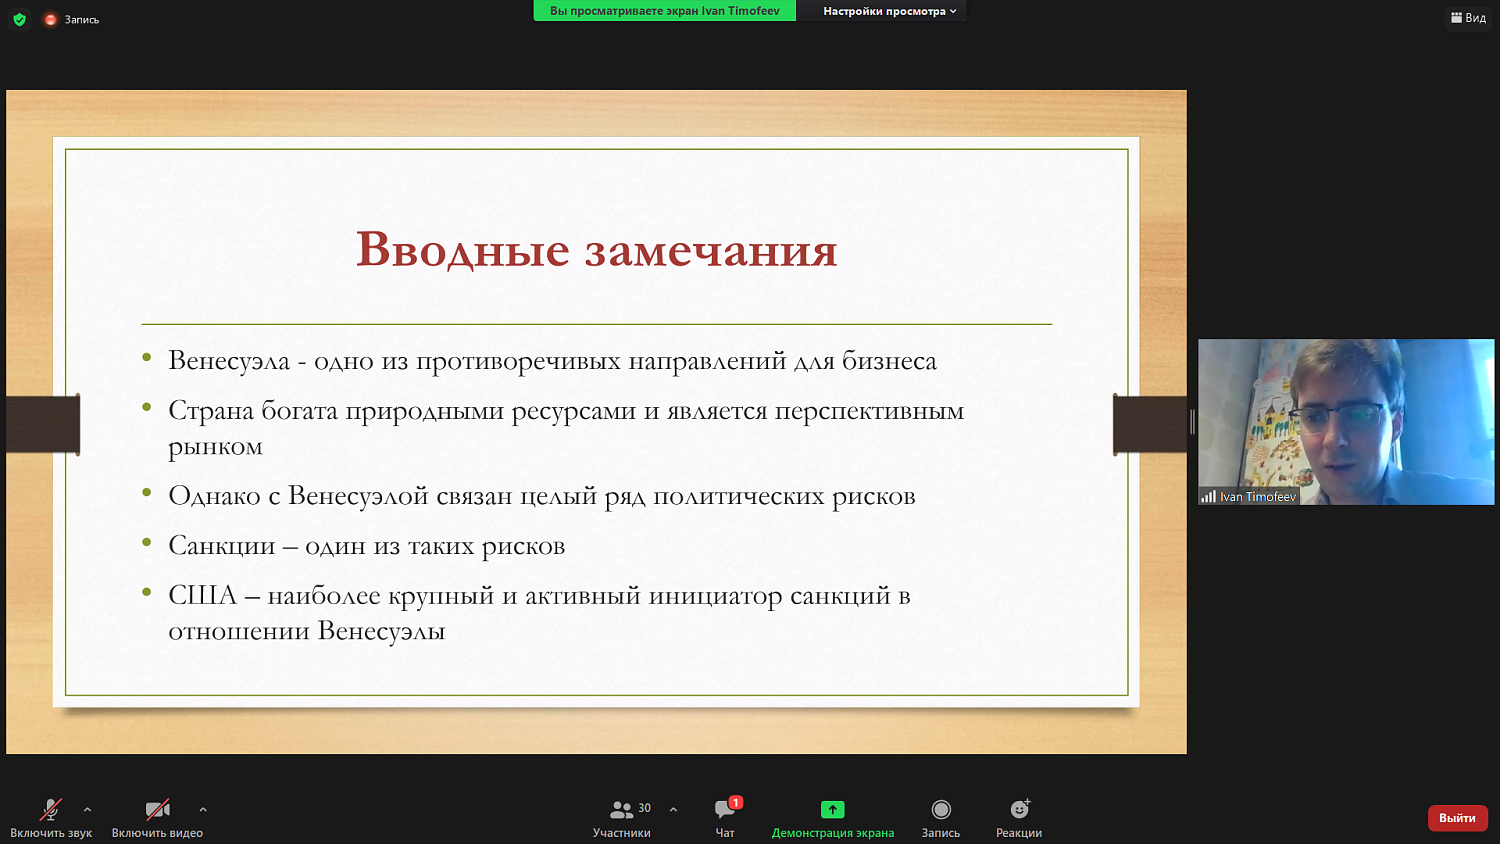Viewport: 1500px width, 844px height.
Task: Expand audio options with the mic chevron
Action: click(88, 811)
